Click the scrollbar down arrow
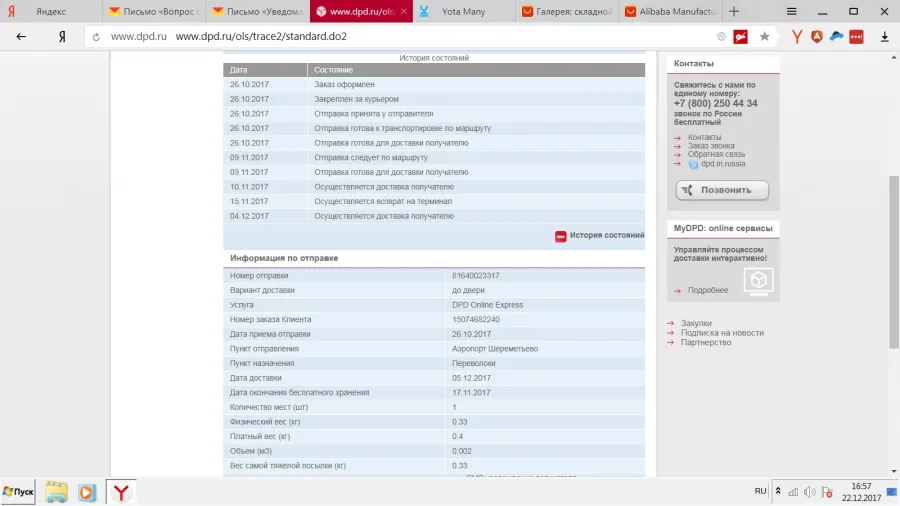900x506 pixels. pyautogui.click(x=894, y=472)
